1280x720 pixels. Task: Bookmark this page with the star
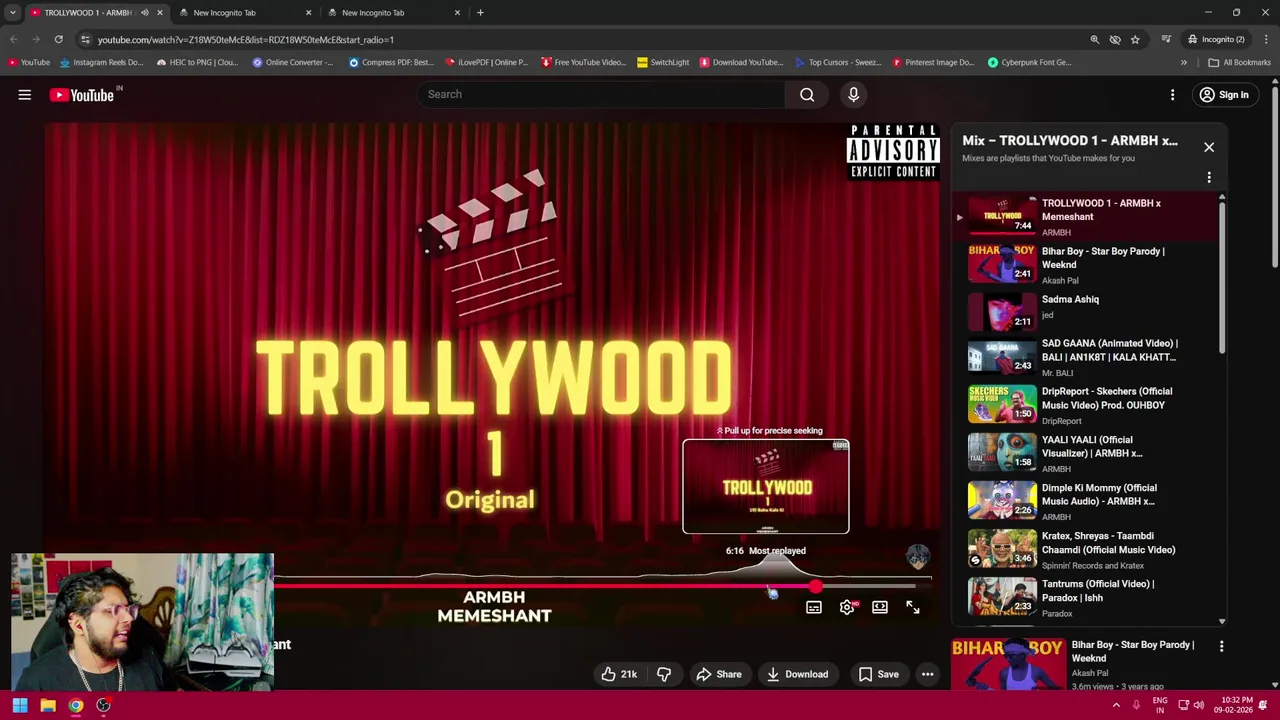click(x=1135, y=40)
